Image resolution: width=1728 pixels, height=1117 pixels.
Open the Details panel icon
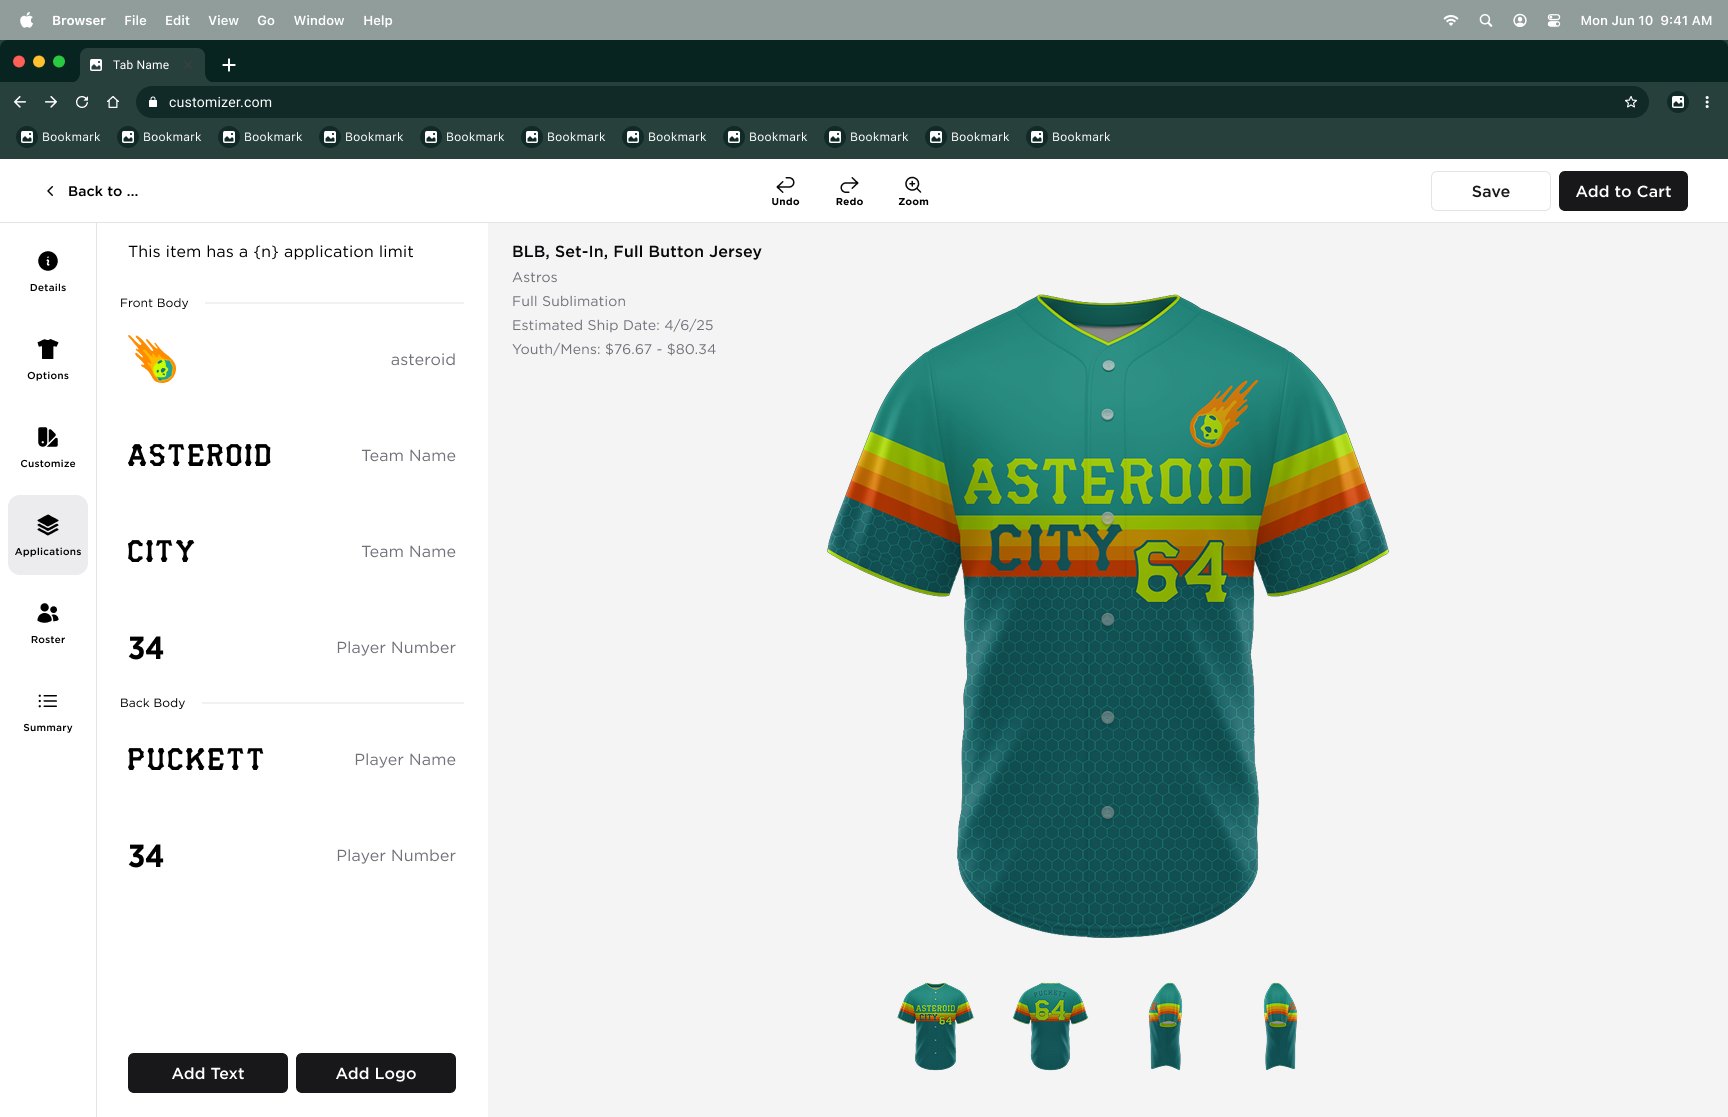coord(48,261)
